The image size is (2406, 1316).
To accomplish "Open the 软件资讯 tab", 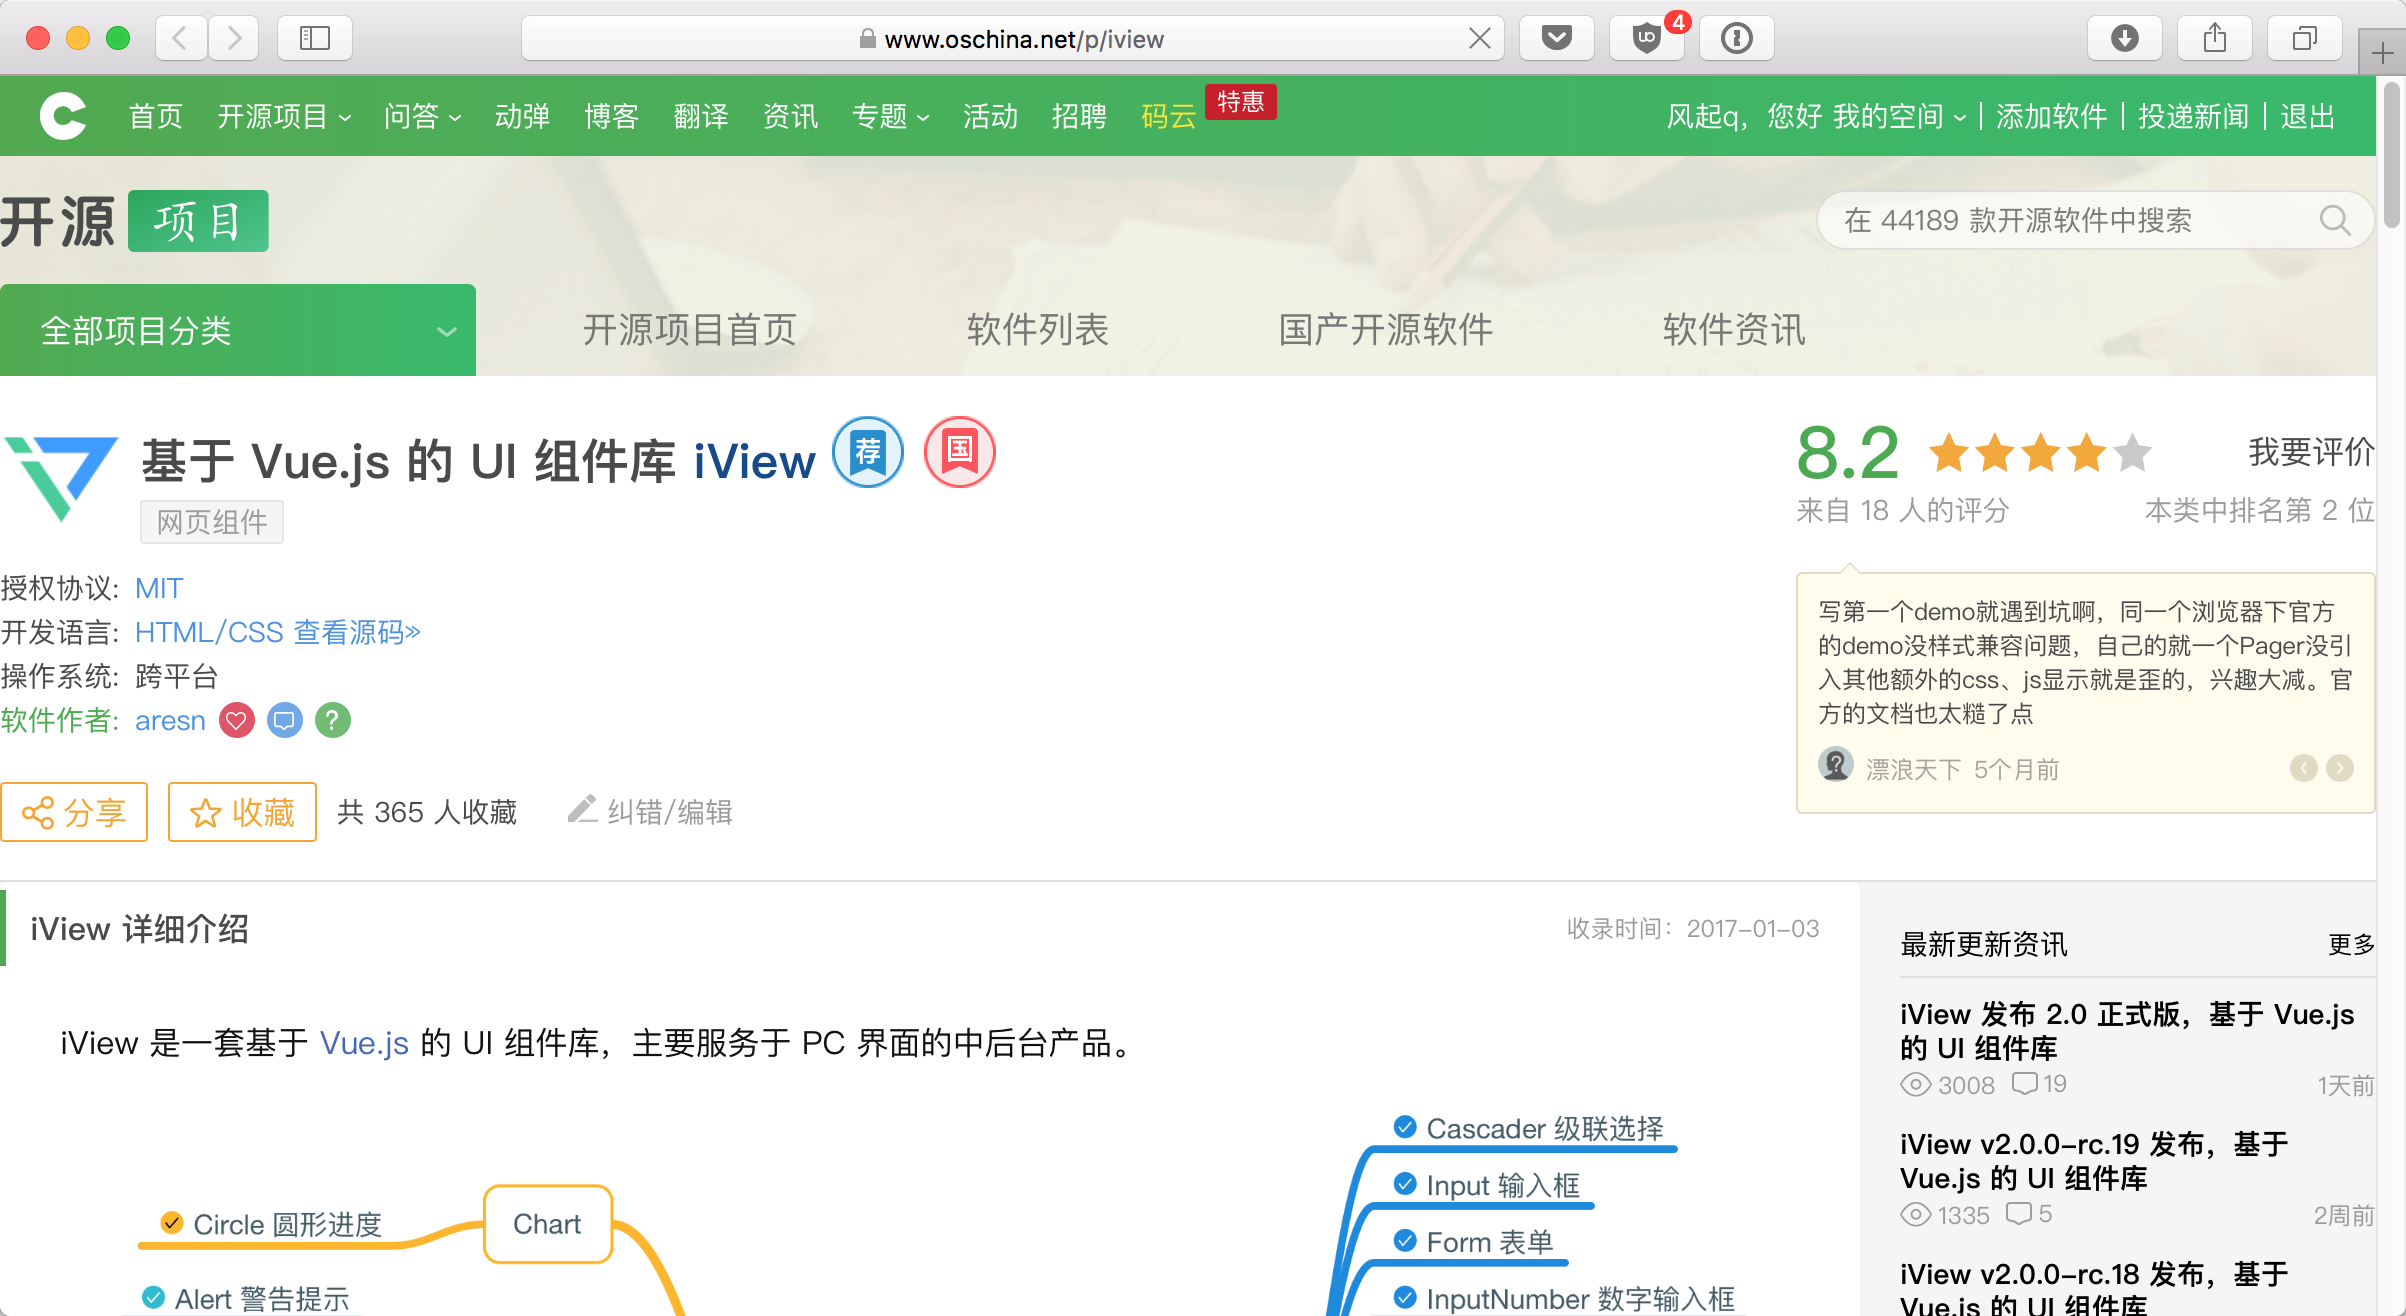I will click(1734, 329).
